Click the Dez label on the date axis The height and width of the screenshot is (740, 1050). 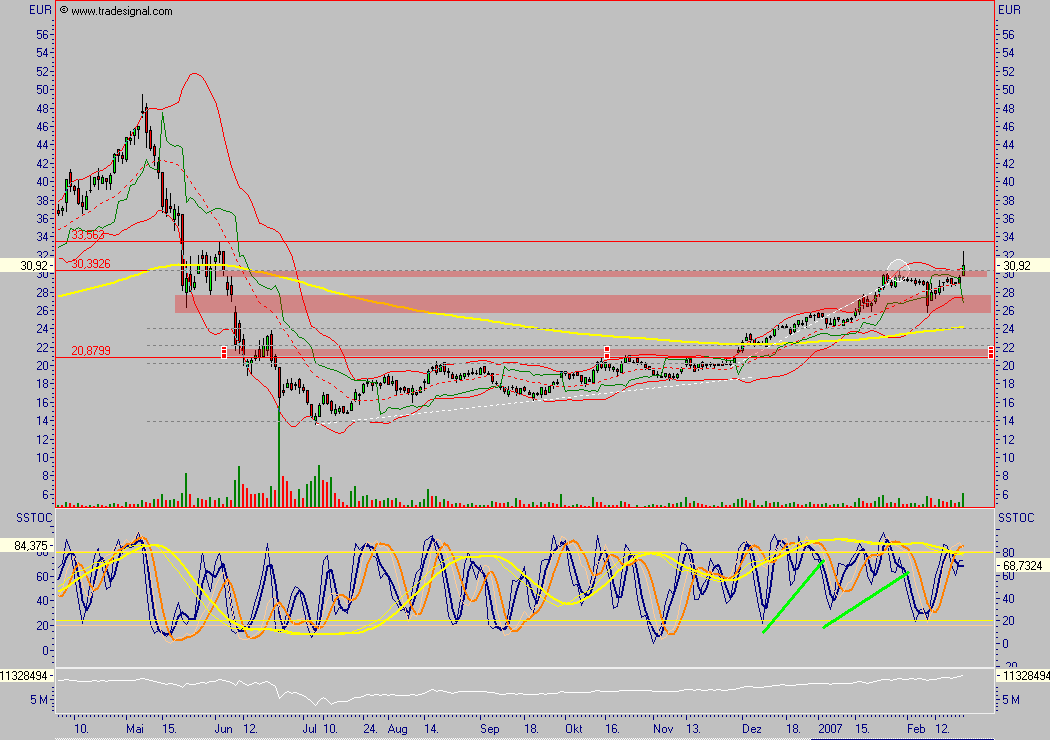click(751, 729)
